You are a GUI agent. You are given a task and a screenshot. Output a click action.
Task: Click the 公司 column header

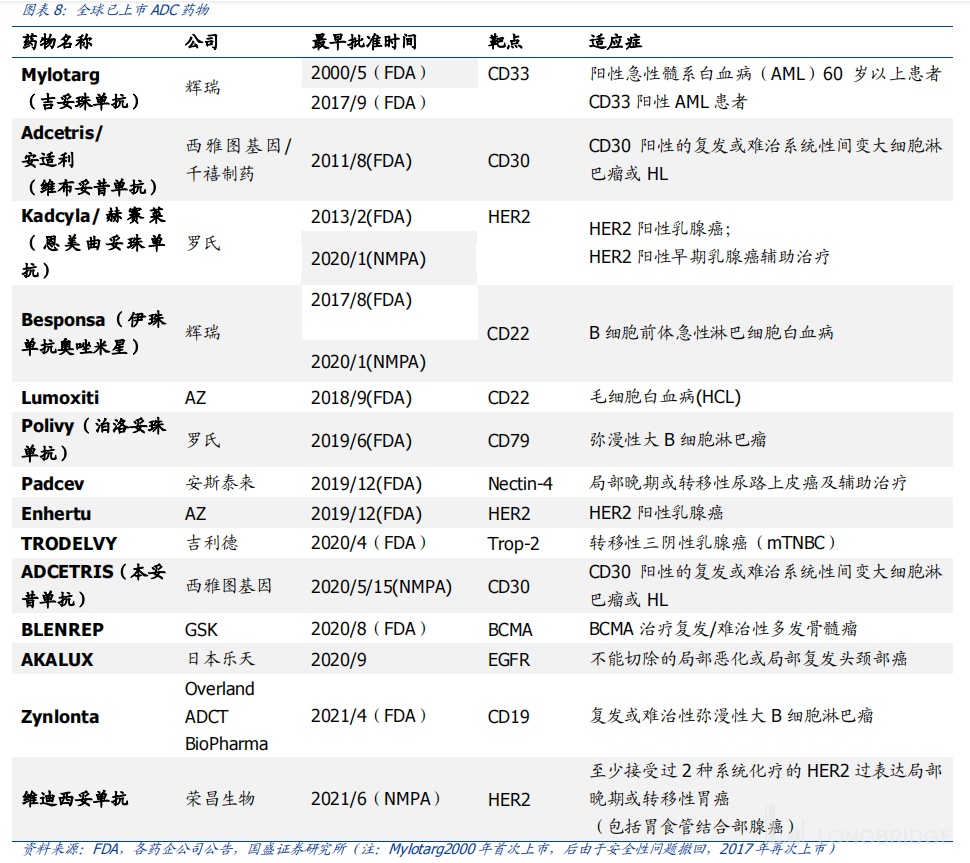click(x=201, y=42)
